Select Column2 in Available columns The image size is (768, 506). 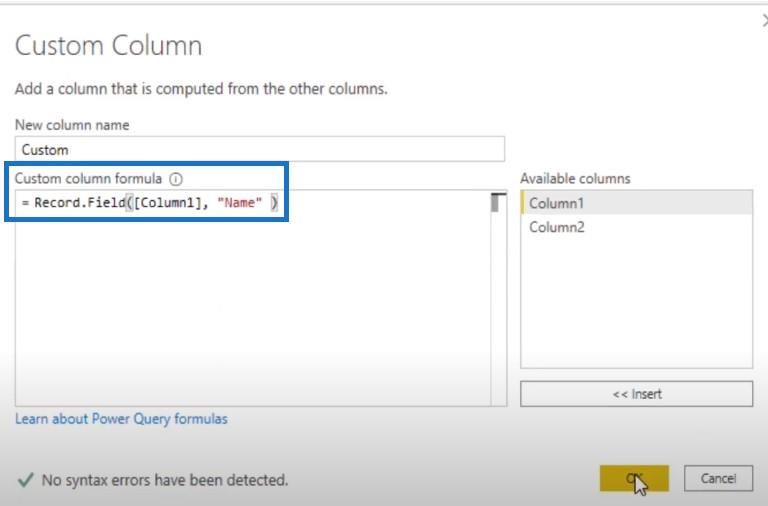(x=636, y=227)
